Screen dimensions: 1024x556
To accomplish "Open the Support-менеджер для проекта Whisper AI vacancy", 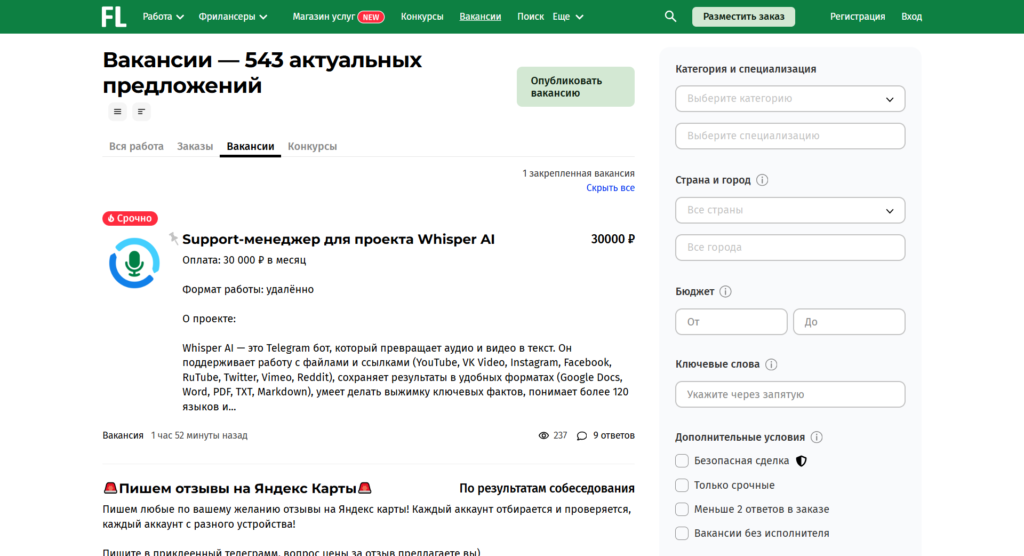I will [x=338, y=239].
